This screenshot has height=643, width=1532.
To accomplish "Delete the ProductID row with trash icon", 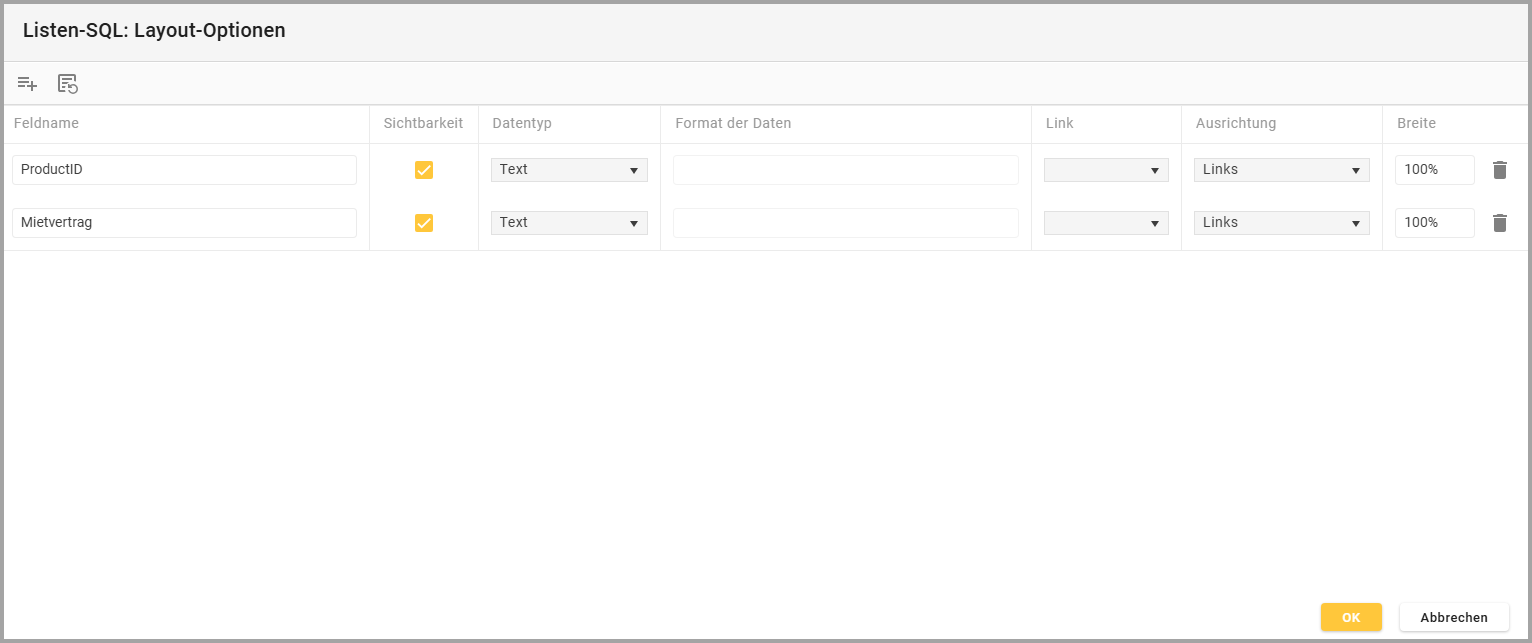I will [x=1499, y=170].
